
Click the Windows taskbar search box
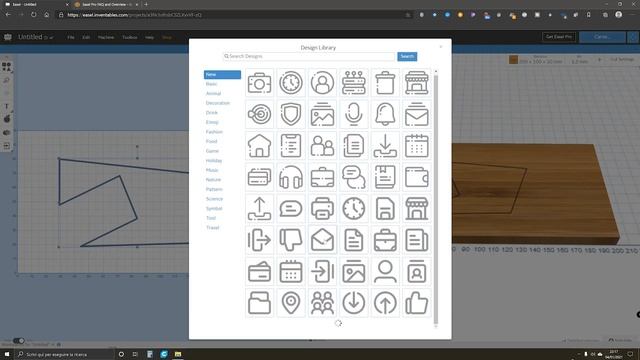pyautogui.click(x=64, y=354)
